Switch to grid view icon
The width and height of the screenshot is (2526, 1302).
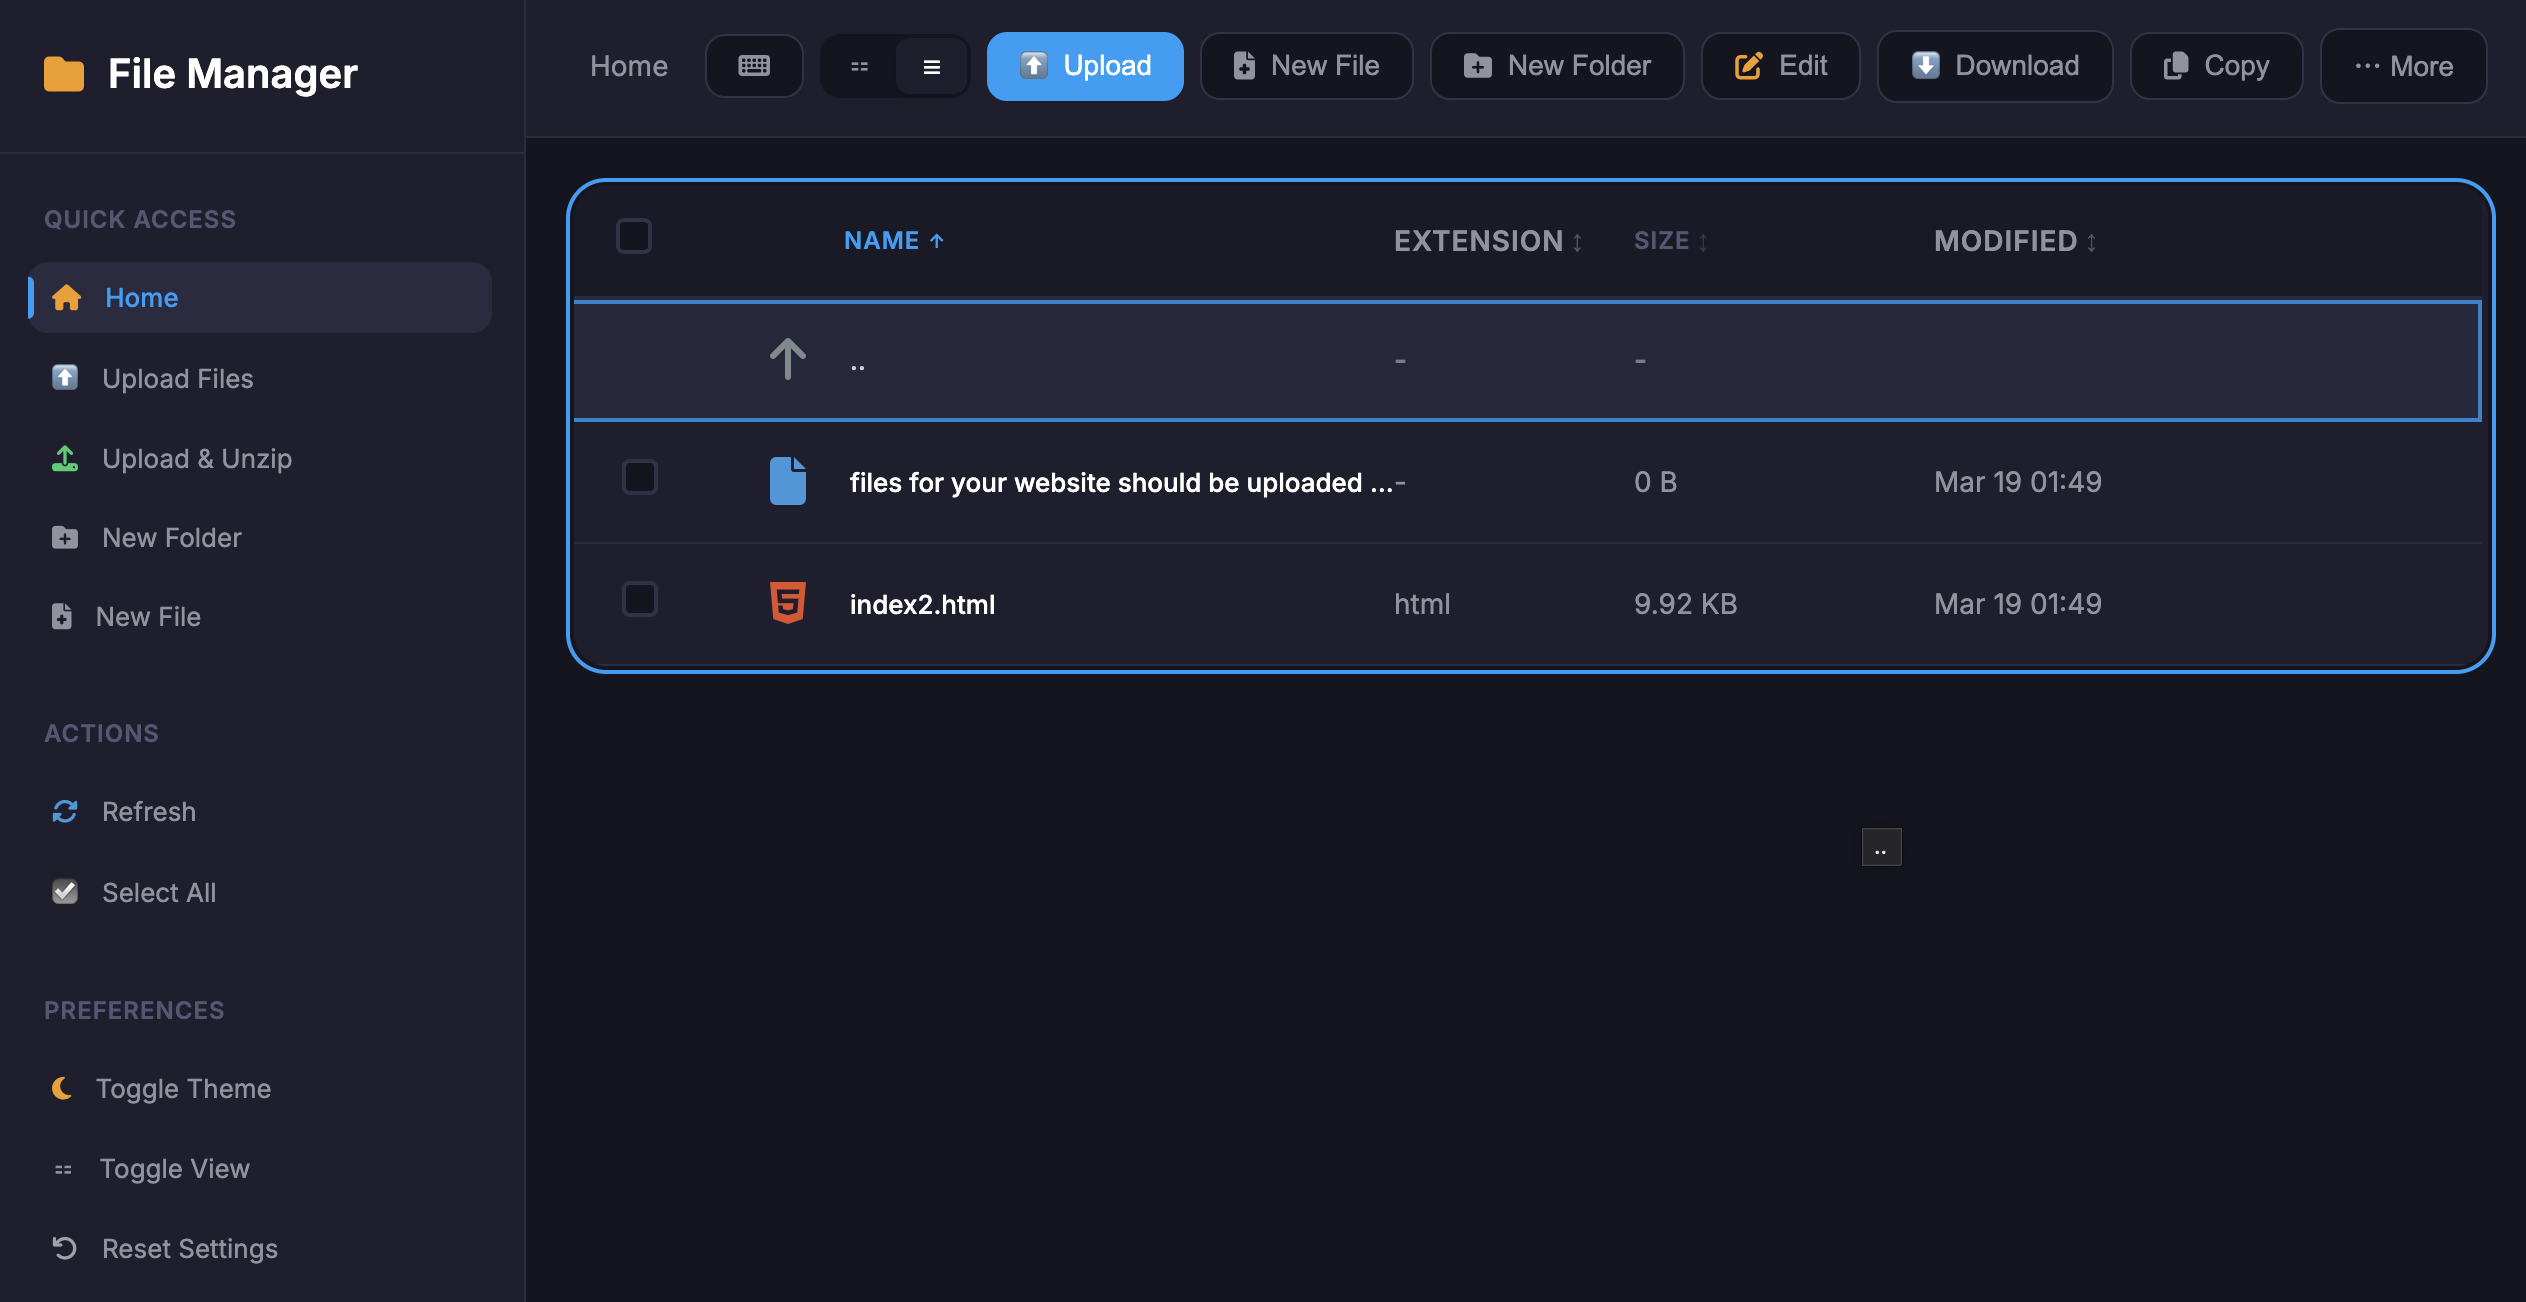click(x=859, y=66)
